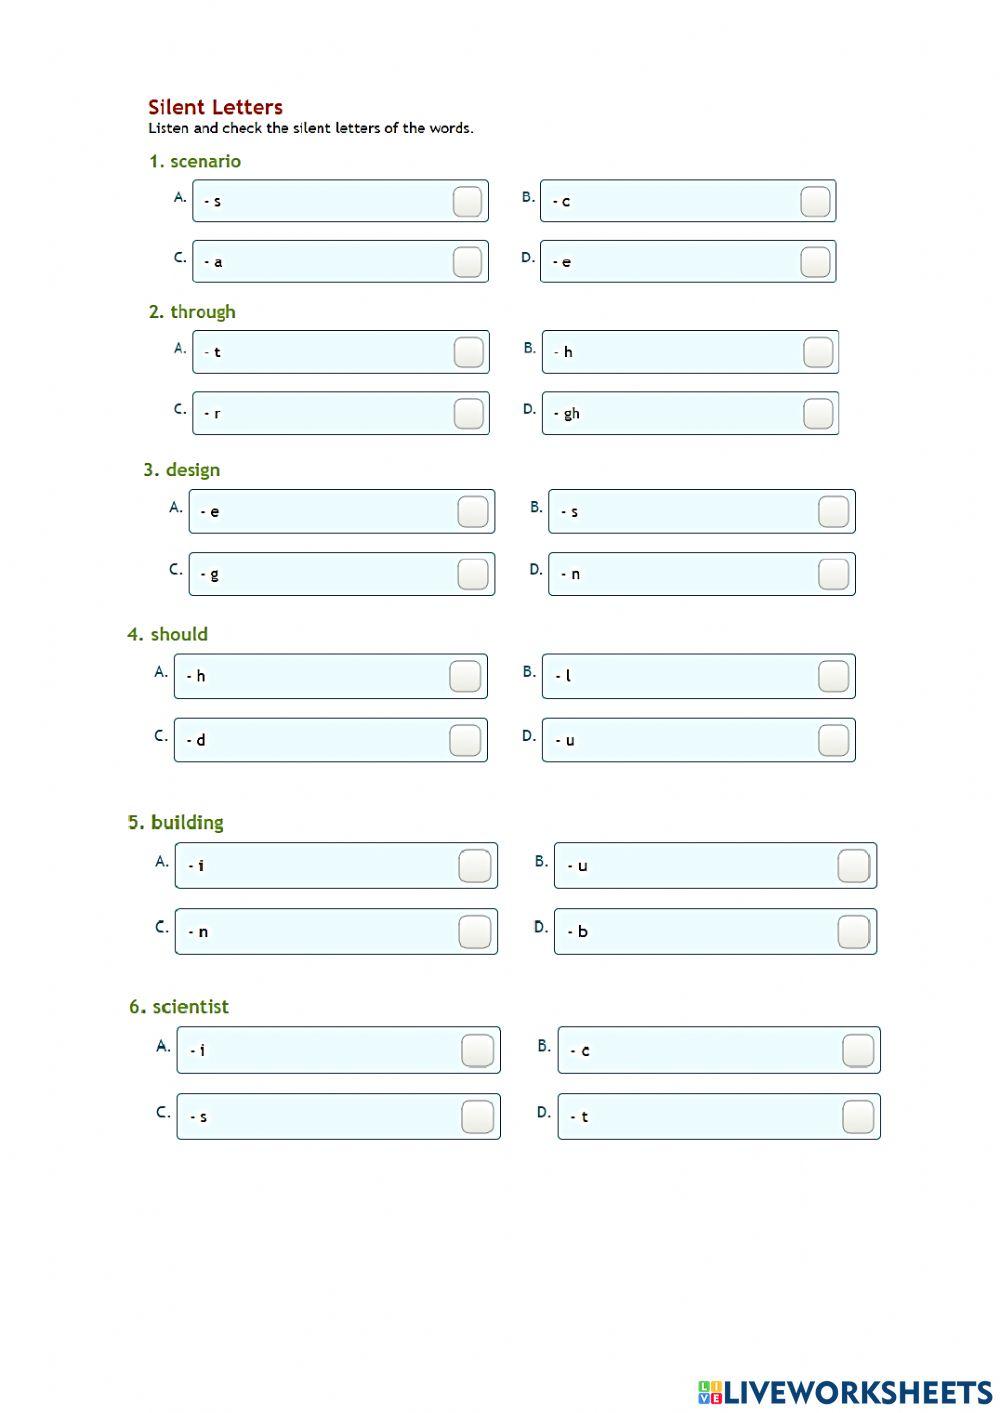Mark checkbox 'c' for scientist
The width and height of the screenshot is (1000, 1413).
click(858, 1050)
